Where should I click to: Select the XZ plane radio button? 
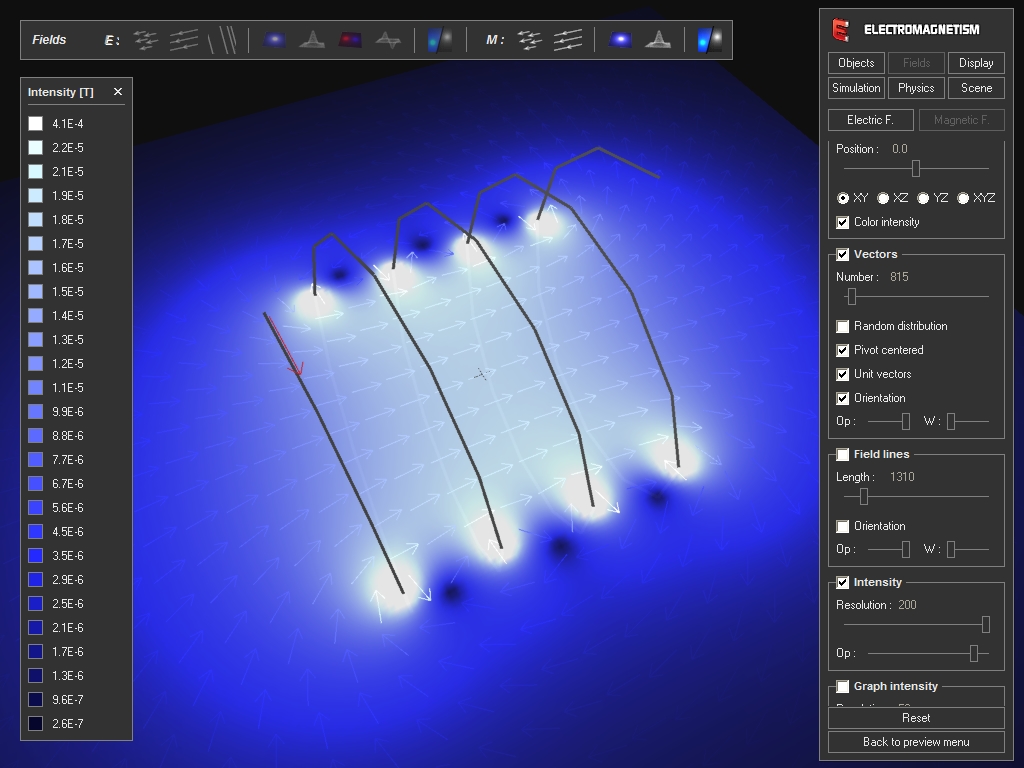pos(883,198)
